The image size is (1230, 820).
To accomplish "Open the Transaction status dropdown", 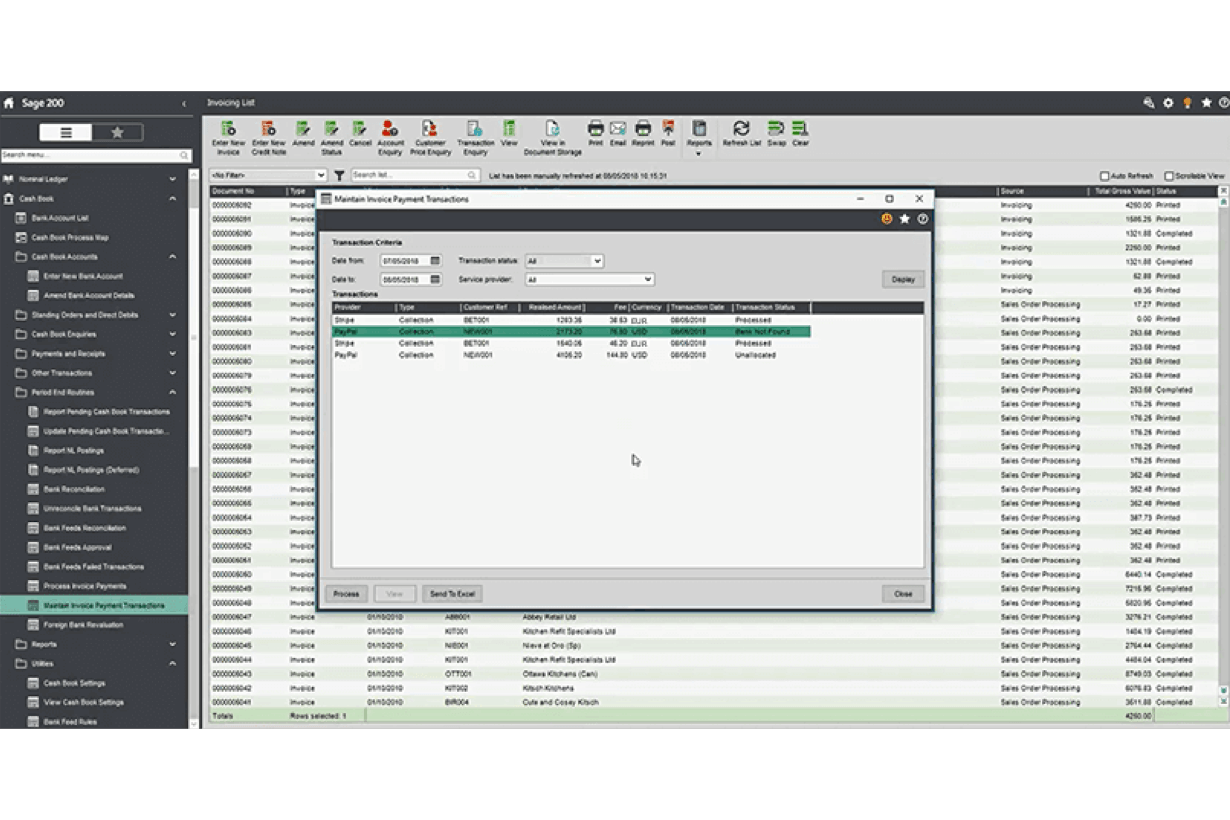I will (597, 259).
